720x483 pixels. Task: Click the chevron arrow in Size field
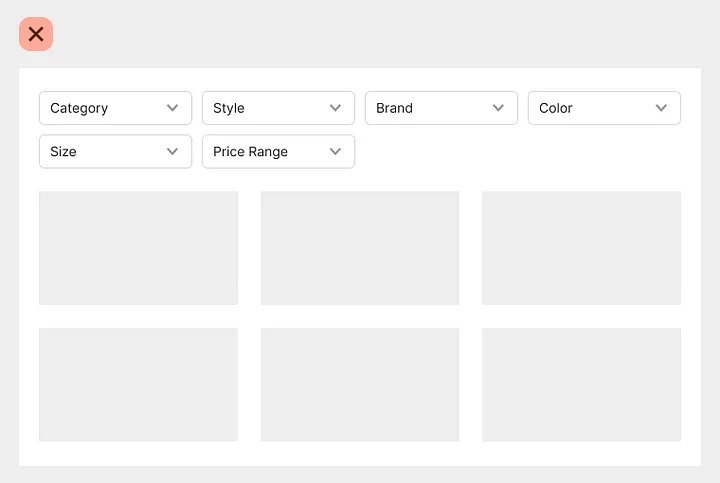click(x=172, y=152)
